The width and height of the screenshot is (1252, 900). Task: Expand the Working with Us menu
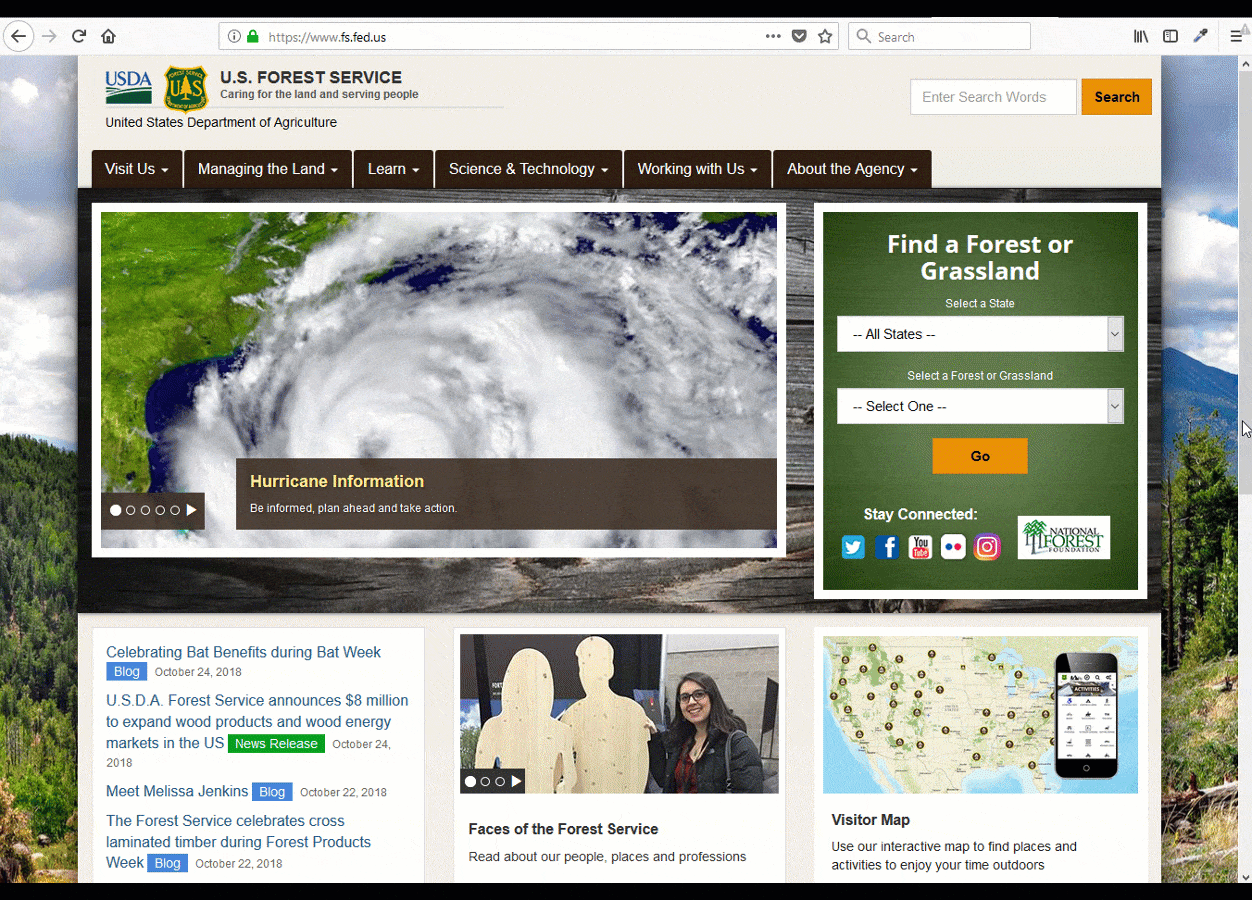(697, 169)
